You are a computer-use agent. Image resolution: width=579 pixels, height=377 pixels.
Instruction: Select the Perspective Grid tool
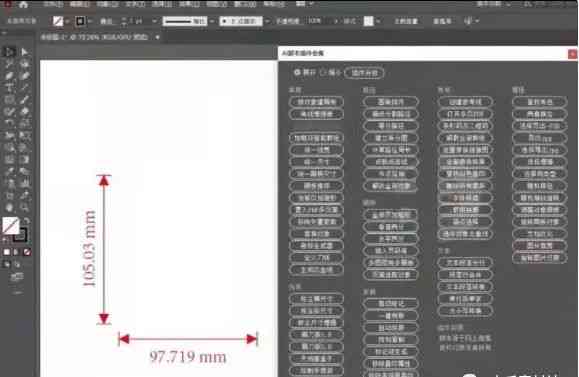coord(24,148)
